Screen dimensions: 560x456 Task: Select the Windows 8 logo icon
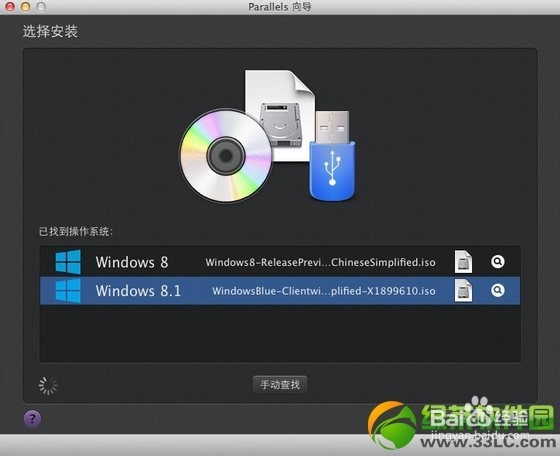(68, 262)
